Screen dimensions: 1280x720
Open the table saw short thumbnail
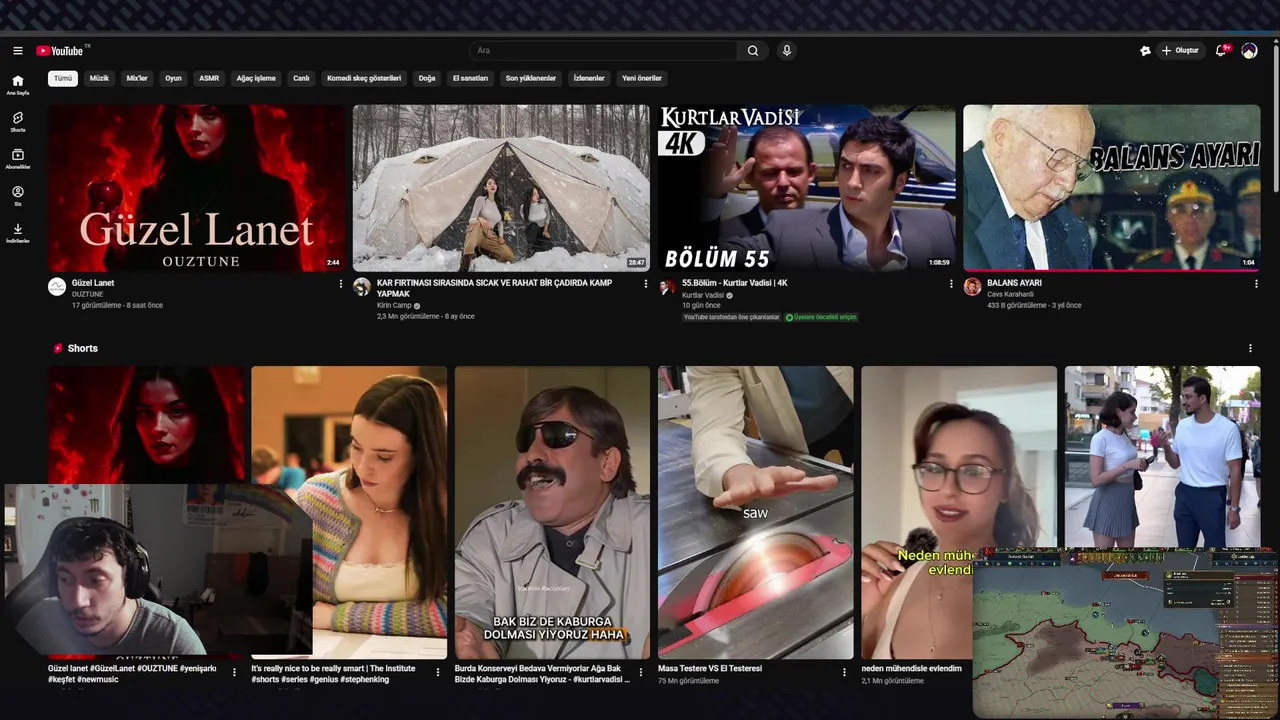[756, 512]
